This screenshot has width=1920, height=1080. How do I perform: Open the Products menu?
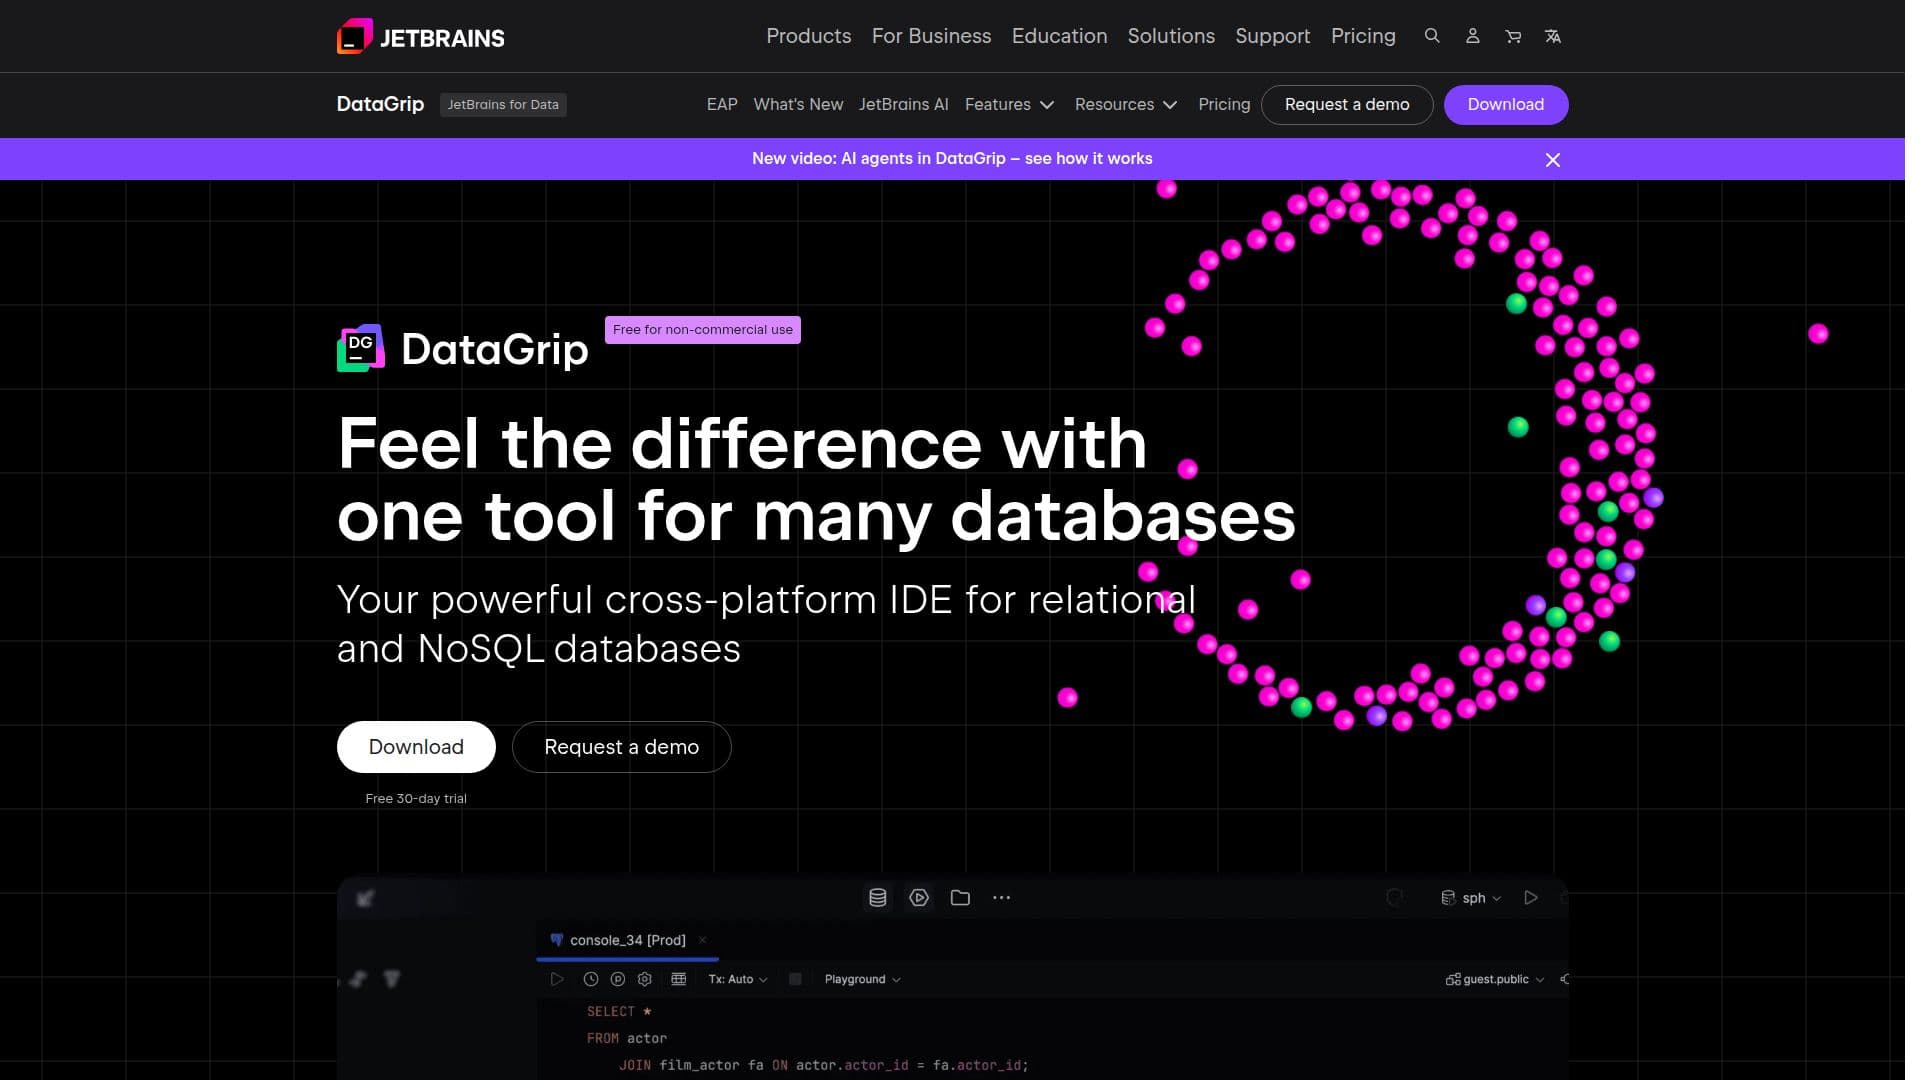[809, 36]
